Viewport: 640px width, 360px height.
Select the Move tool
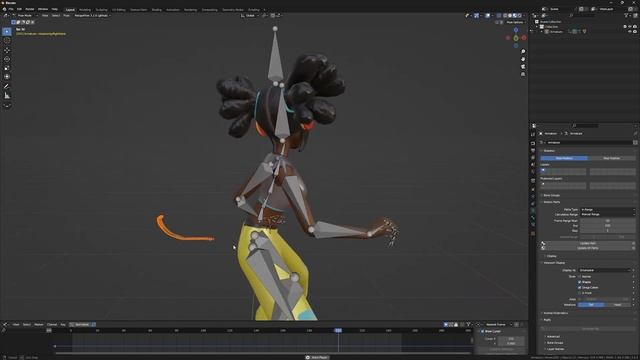pyautogui.click(x=7, y=50)
